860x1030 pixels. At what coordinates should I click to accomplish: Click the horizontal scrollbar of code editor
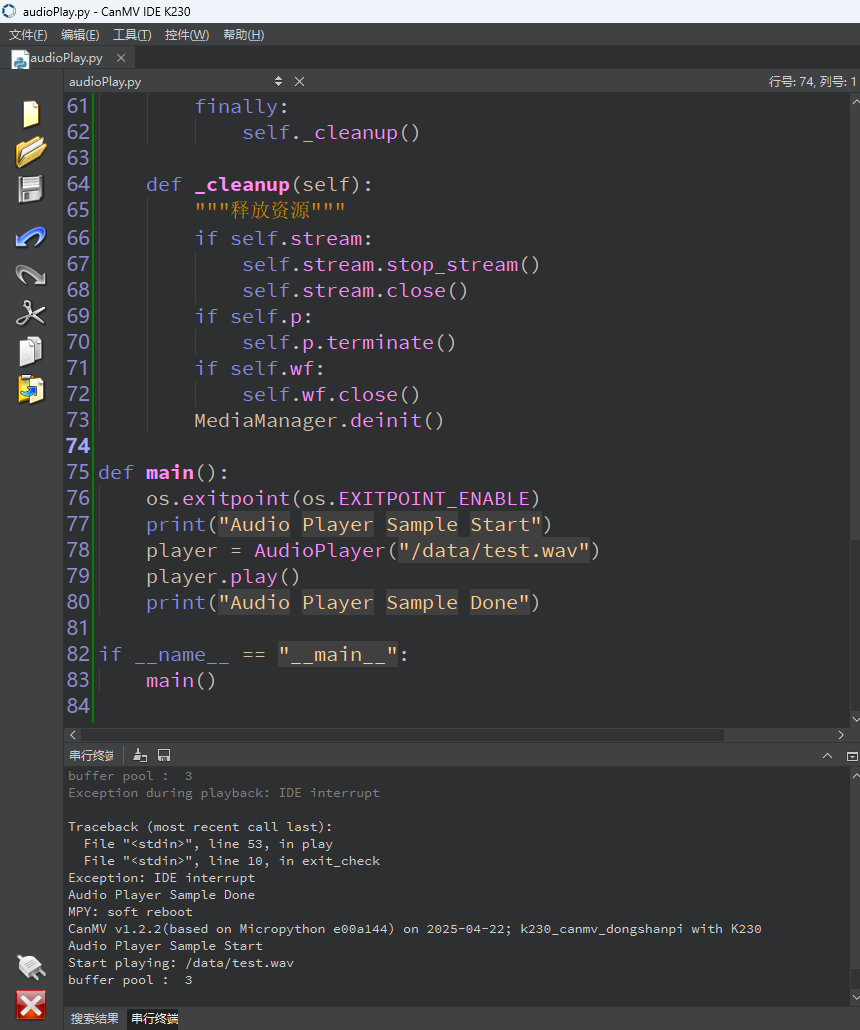[x=457, y=735]
